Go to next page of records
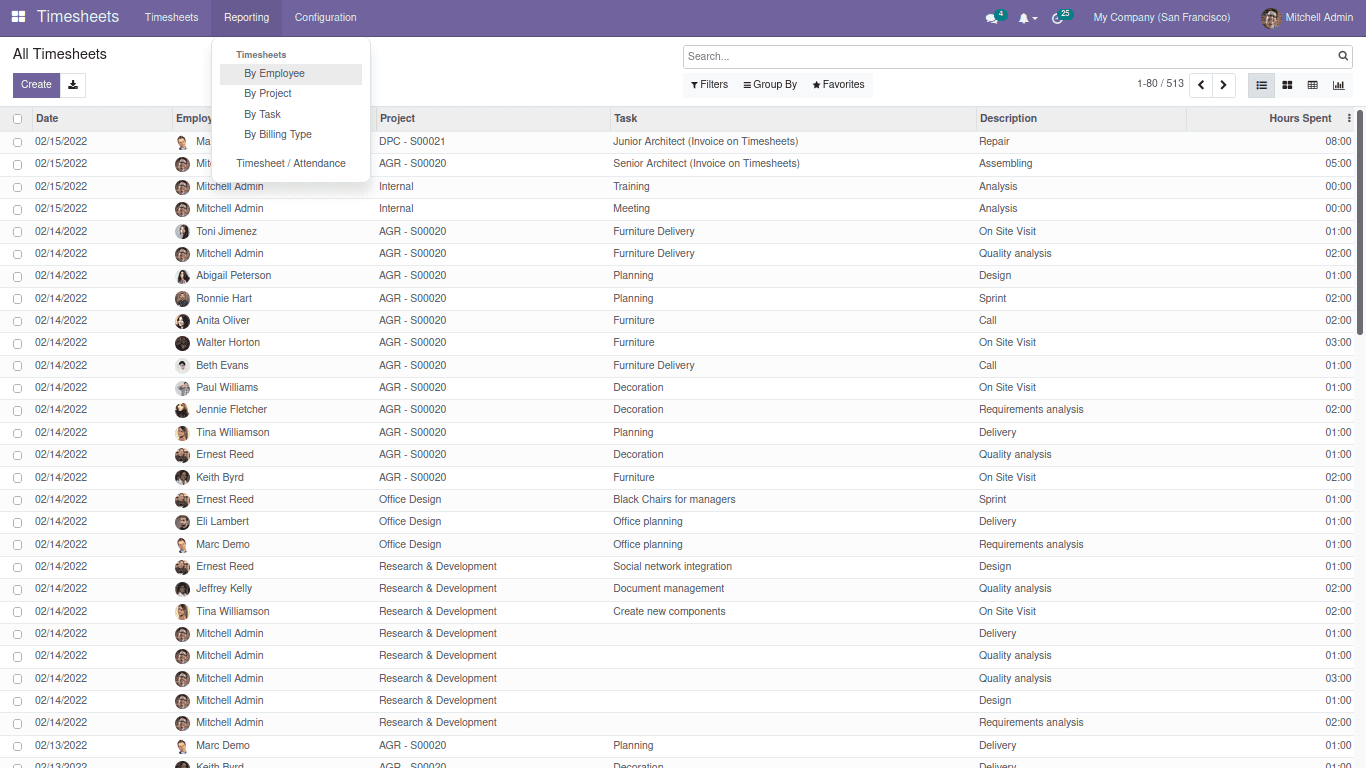1366x768 pixels. tap(1224, 86)
